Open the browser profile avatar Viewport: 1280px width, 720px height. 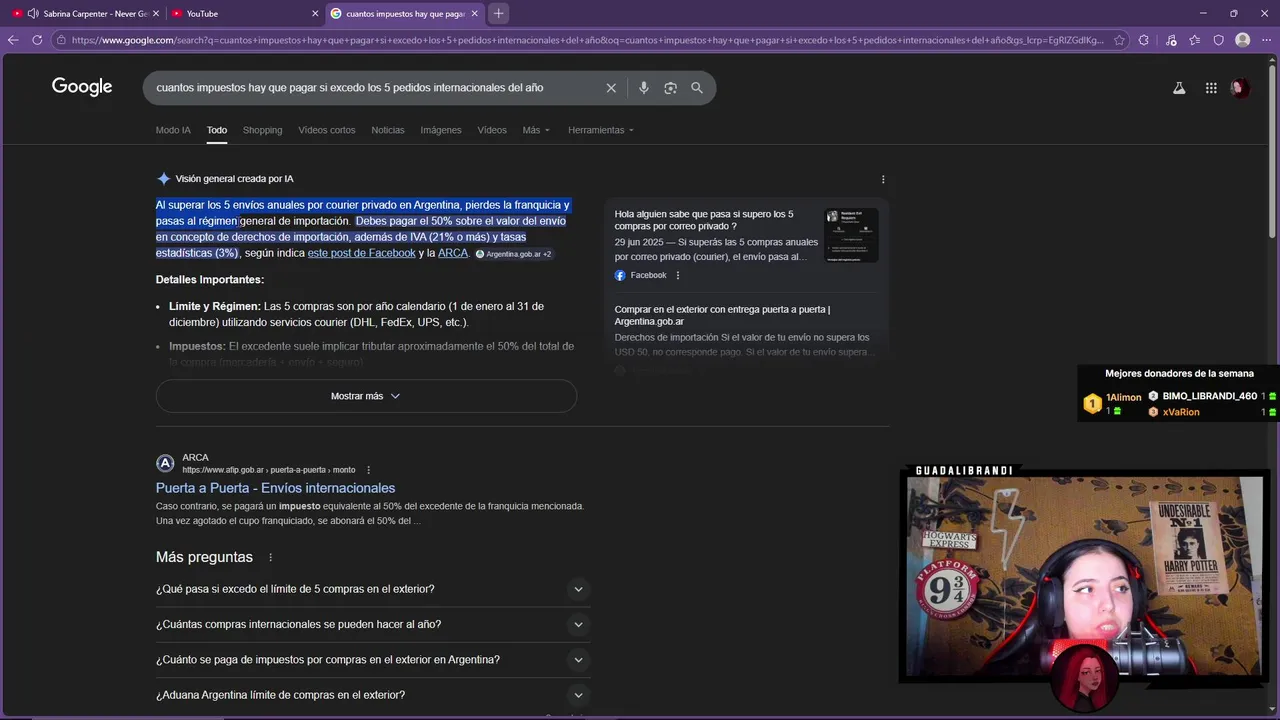point(1242,40)
